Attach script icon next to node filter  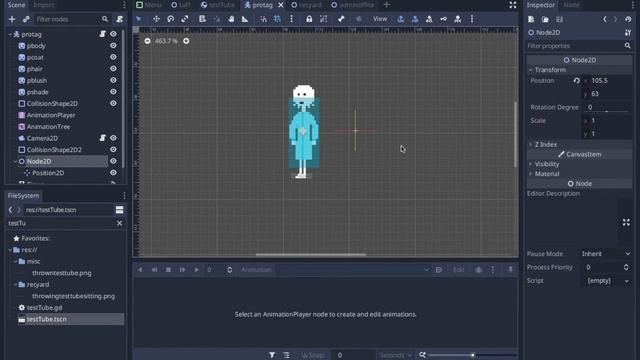(x=120, y=19)
